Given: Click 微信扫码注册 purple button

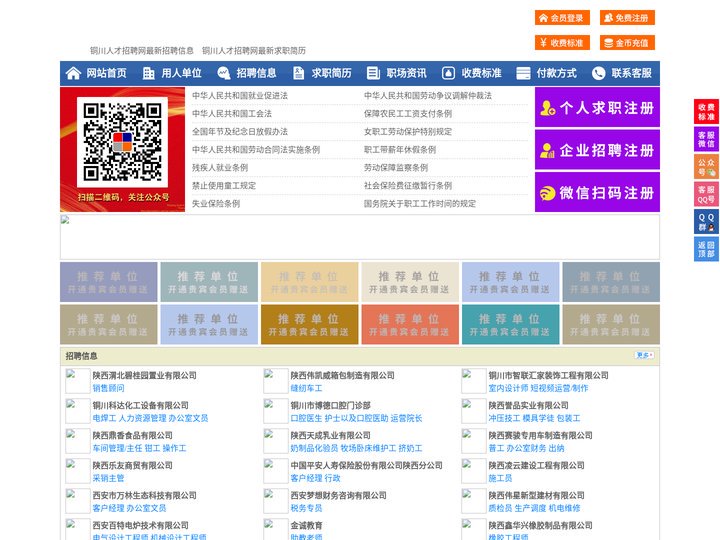Looking at the screenshot, I should pos(597,192).
